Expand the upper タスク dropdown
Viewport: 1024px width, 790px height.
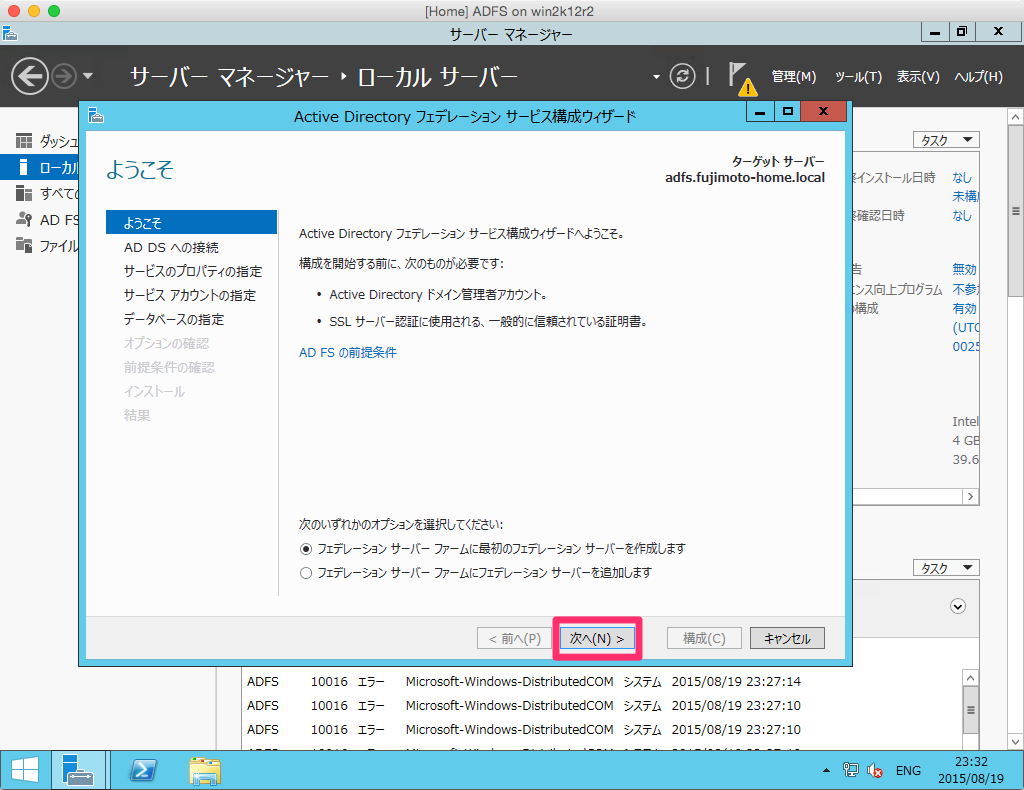click(x=945, y=141)
